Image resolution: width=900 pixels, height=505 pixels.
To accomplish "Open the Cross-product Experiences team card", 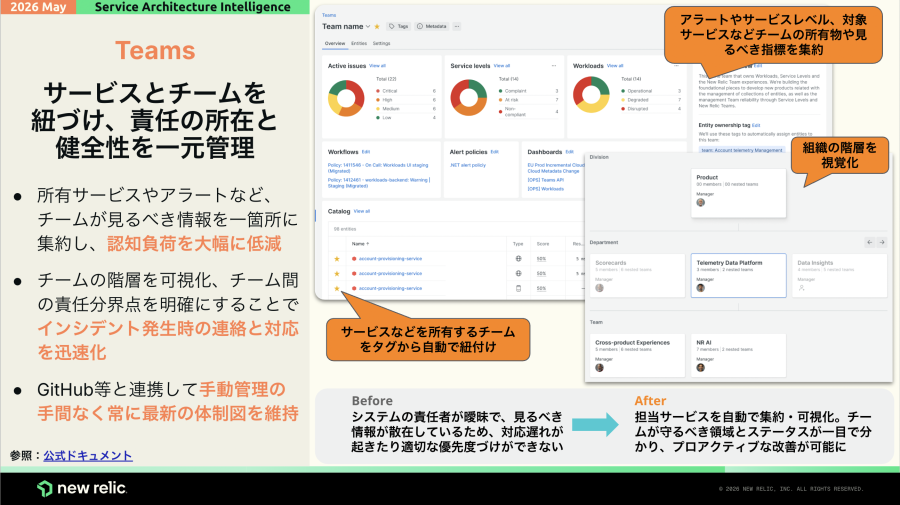I will click(x=637, y=355).
